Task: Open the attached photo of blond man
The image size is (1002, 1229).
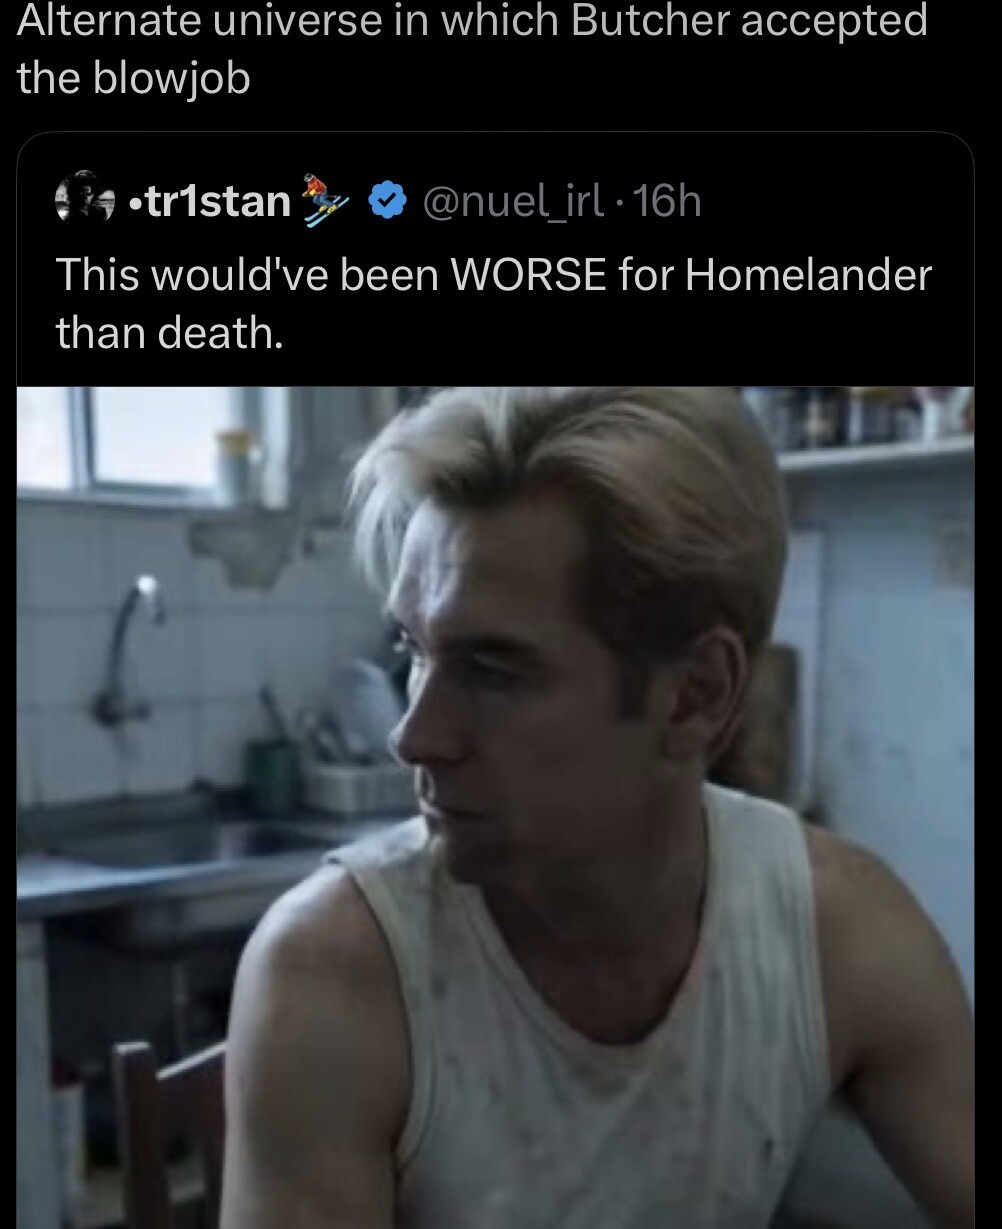Action: (x=495, y=807)
